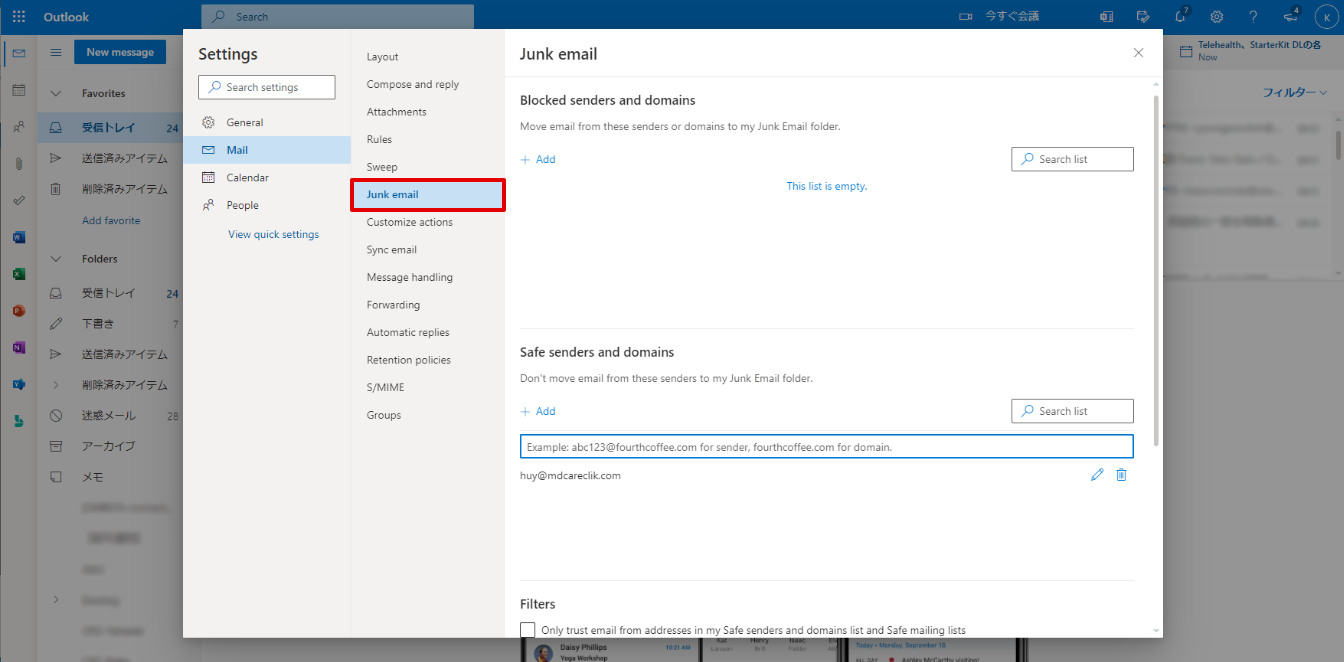Open the app launcher waffle icon

18,17
